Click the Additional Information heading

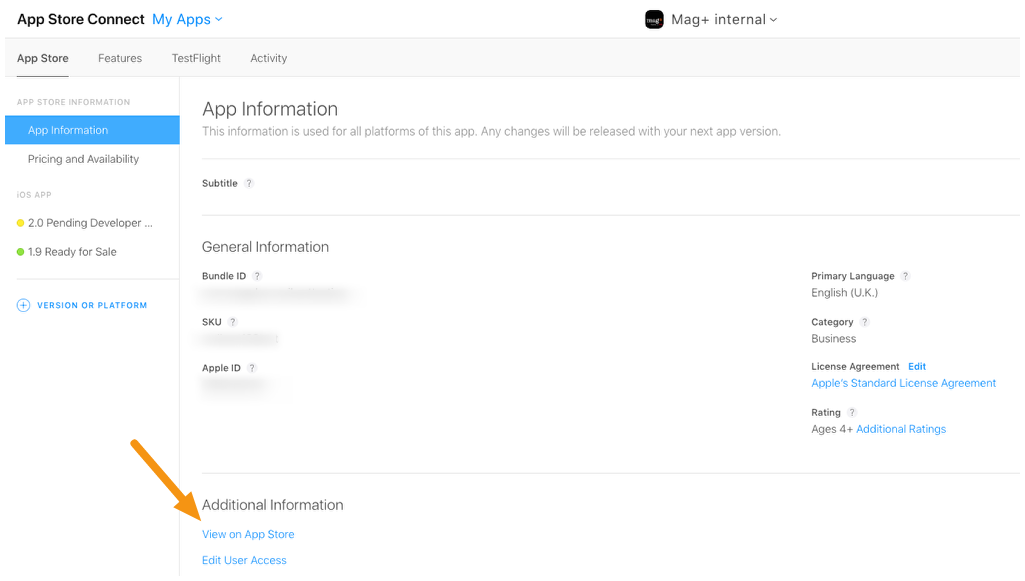272,505
